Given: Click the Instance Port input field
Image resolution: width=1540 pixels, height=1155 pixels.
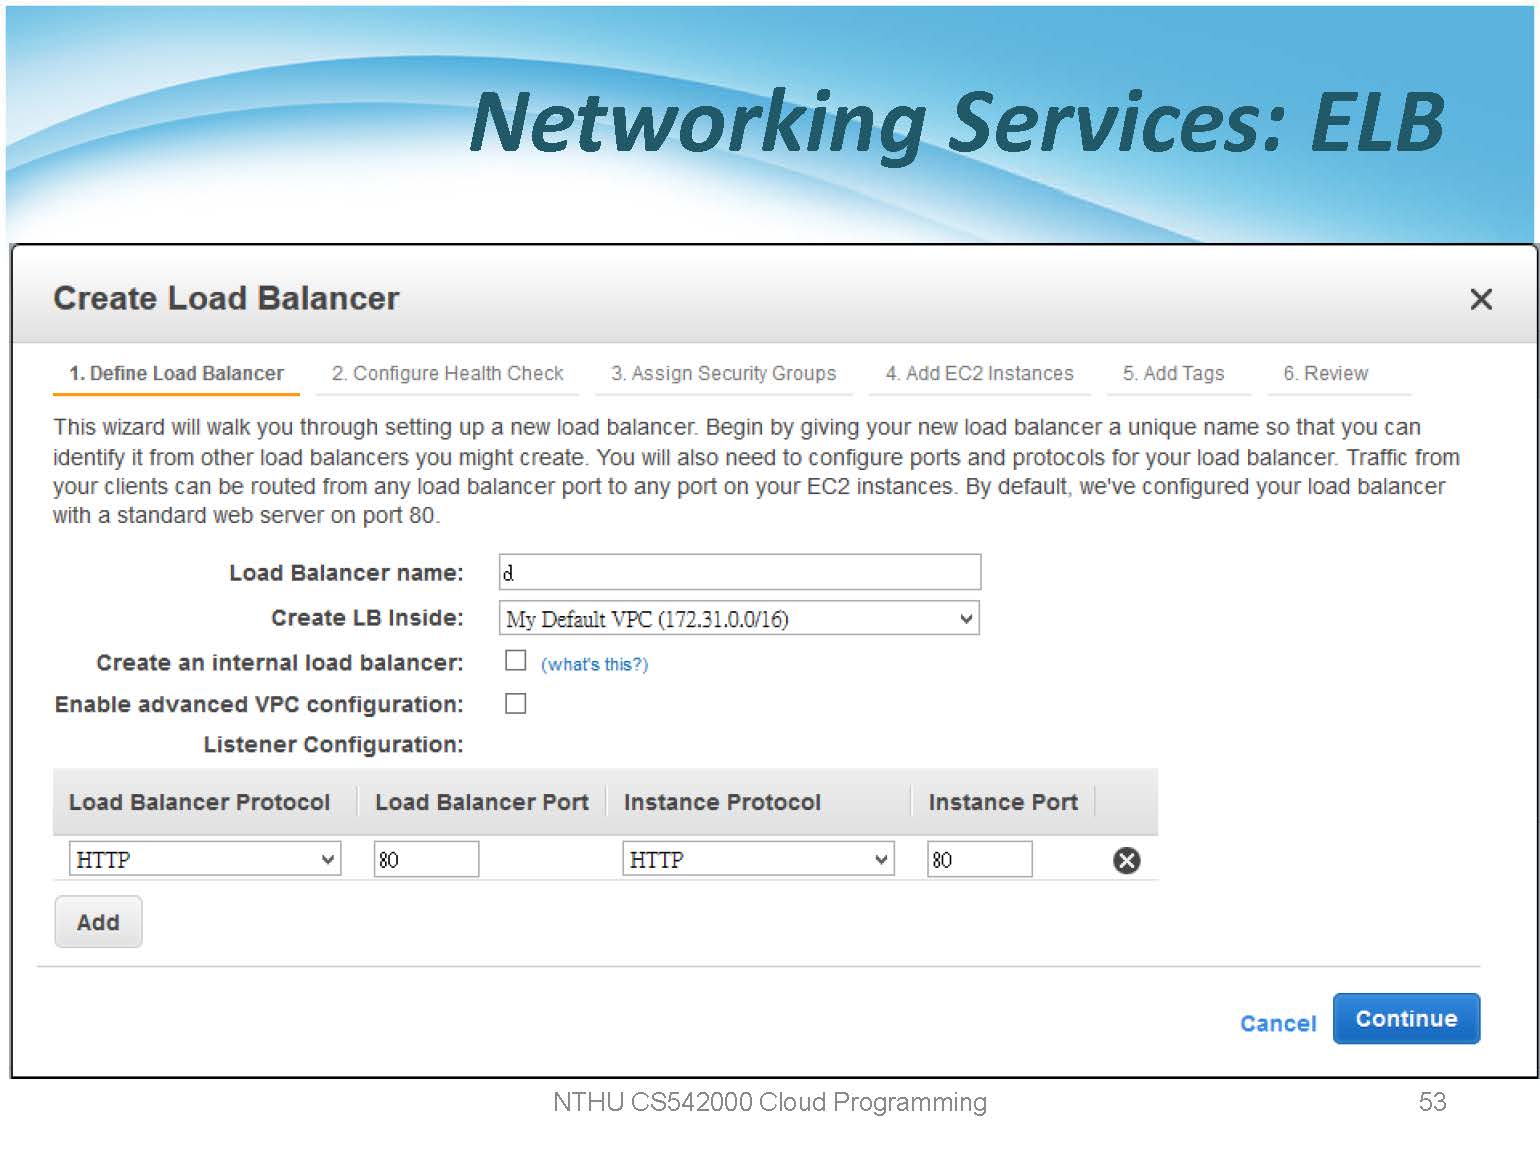Looking at the screenshot, I should [x=979, y=859].
